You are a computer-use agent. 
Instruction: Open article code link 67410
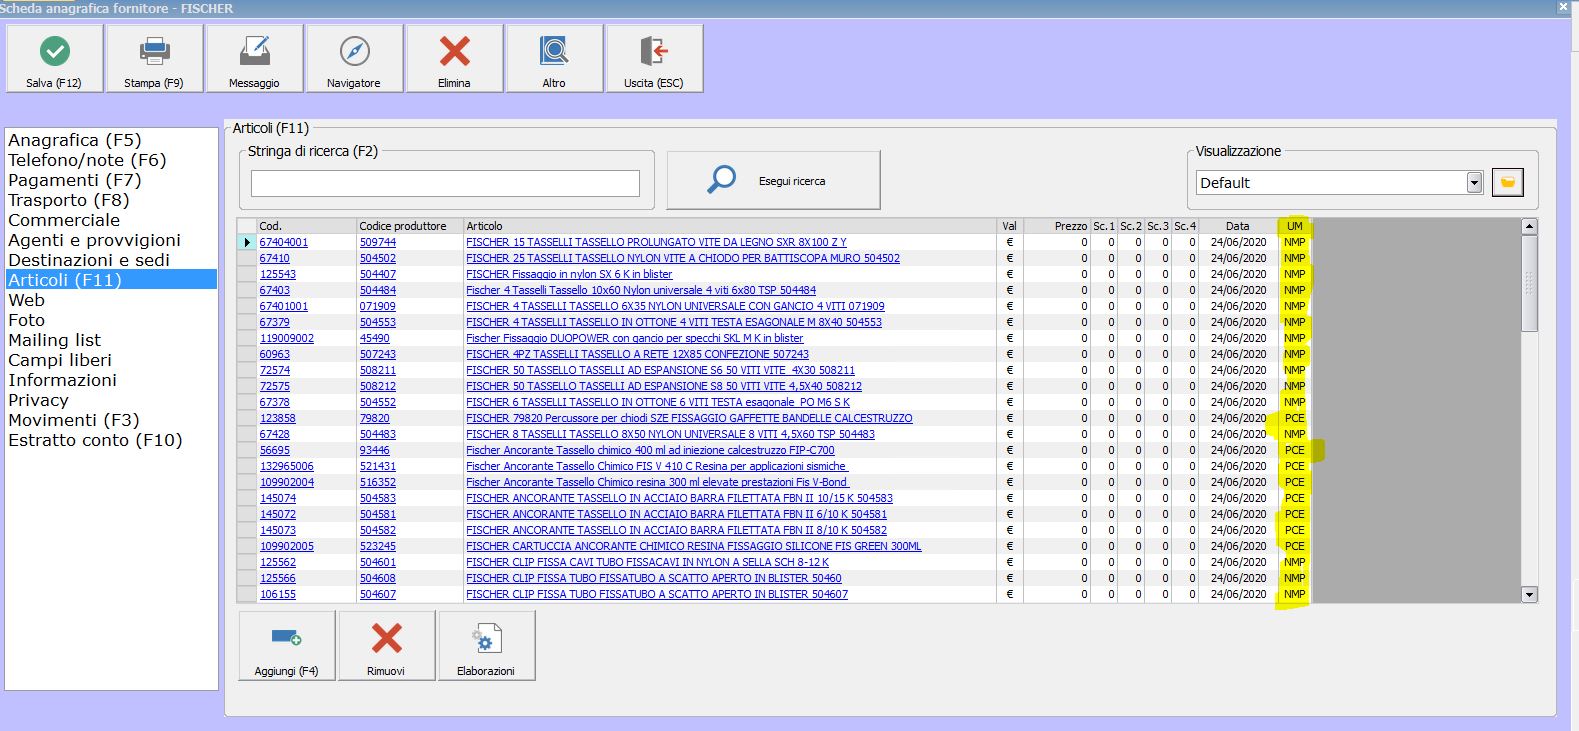(275, 258)
